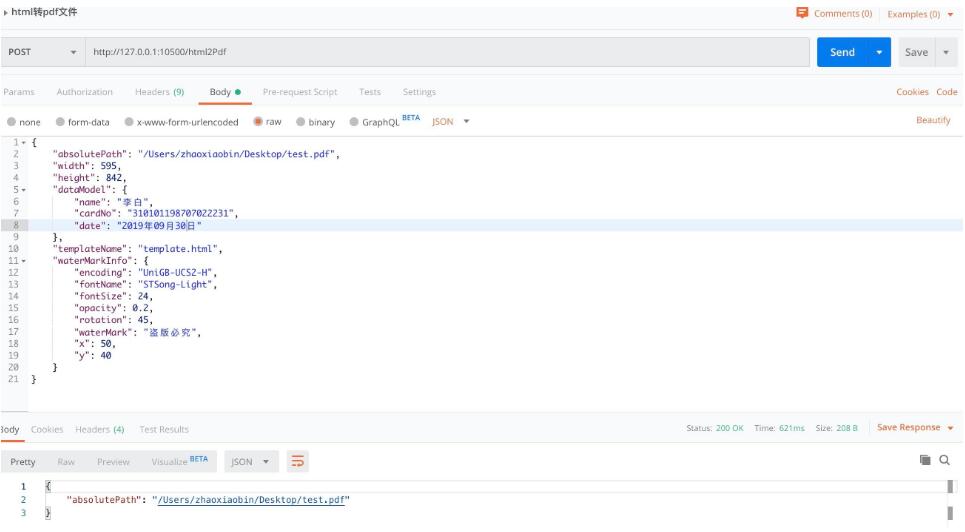Switch to the Authorization tab
965x532 pixels.
[84, 92]
